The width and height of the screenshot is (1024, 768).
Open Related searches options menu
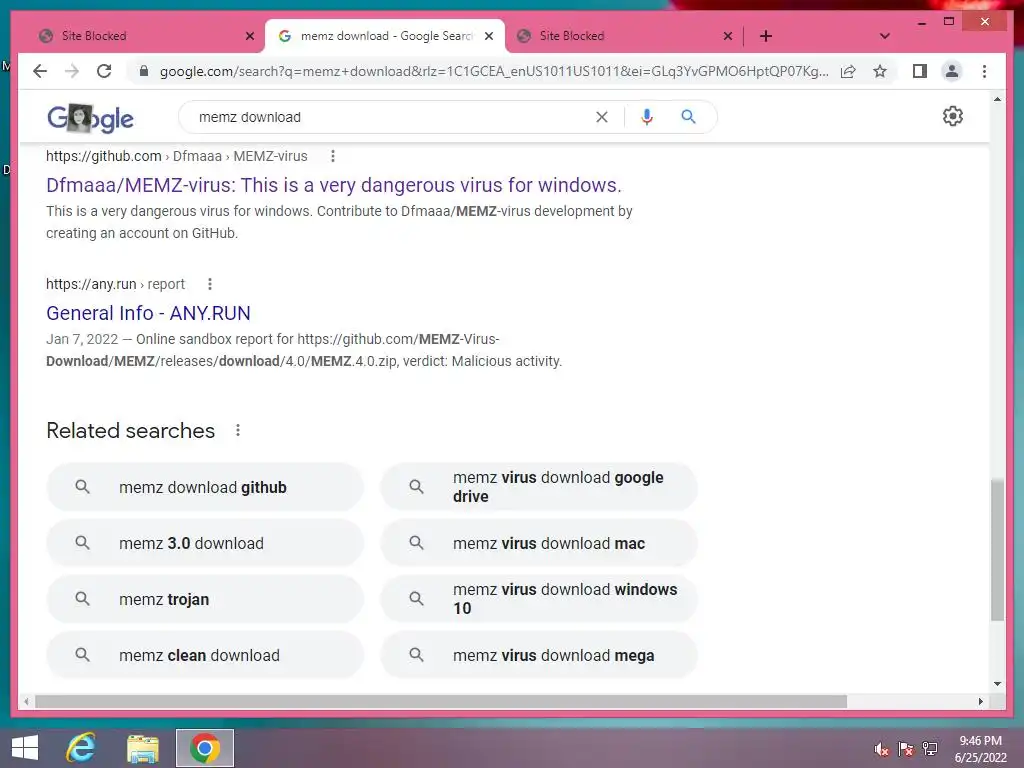tap(238, 430)
